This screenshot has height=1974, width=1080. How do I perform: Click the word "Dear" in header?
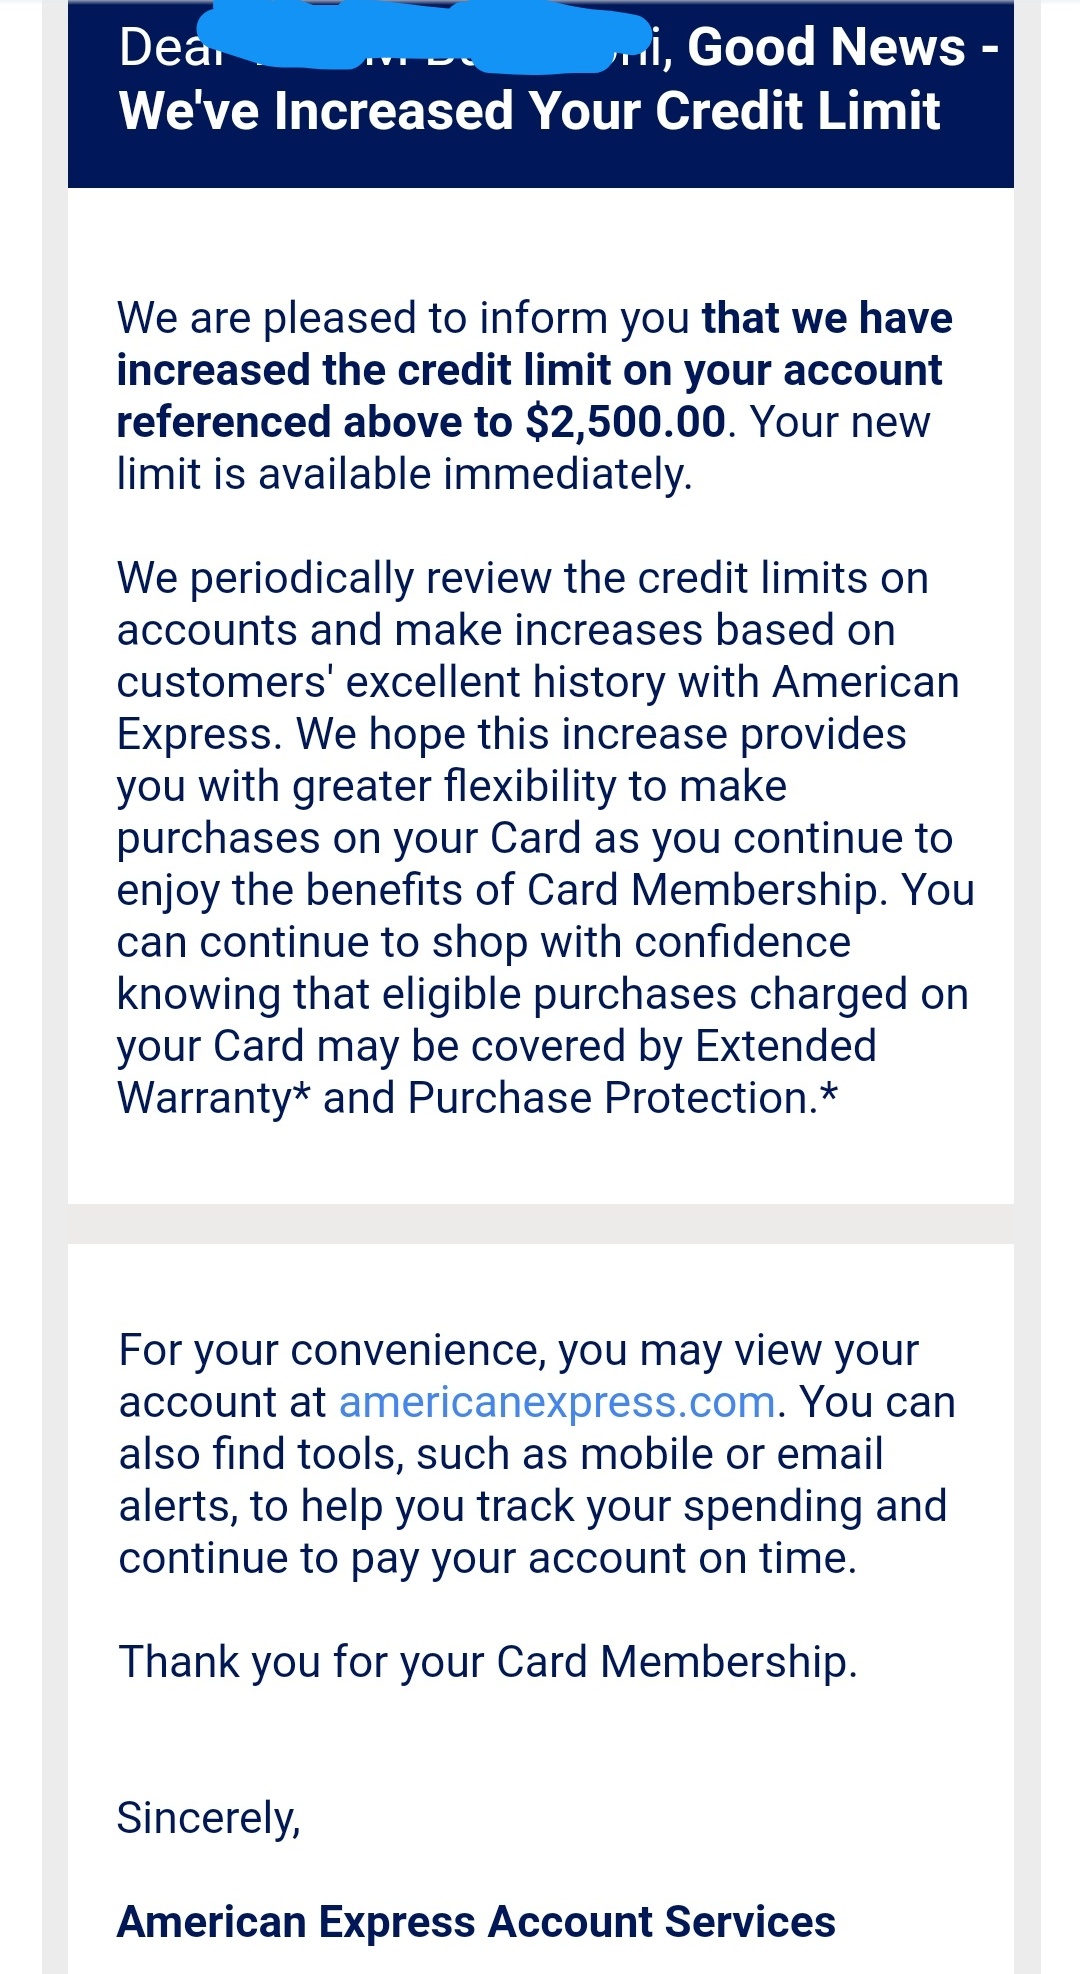[x=160, y=47]
